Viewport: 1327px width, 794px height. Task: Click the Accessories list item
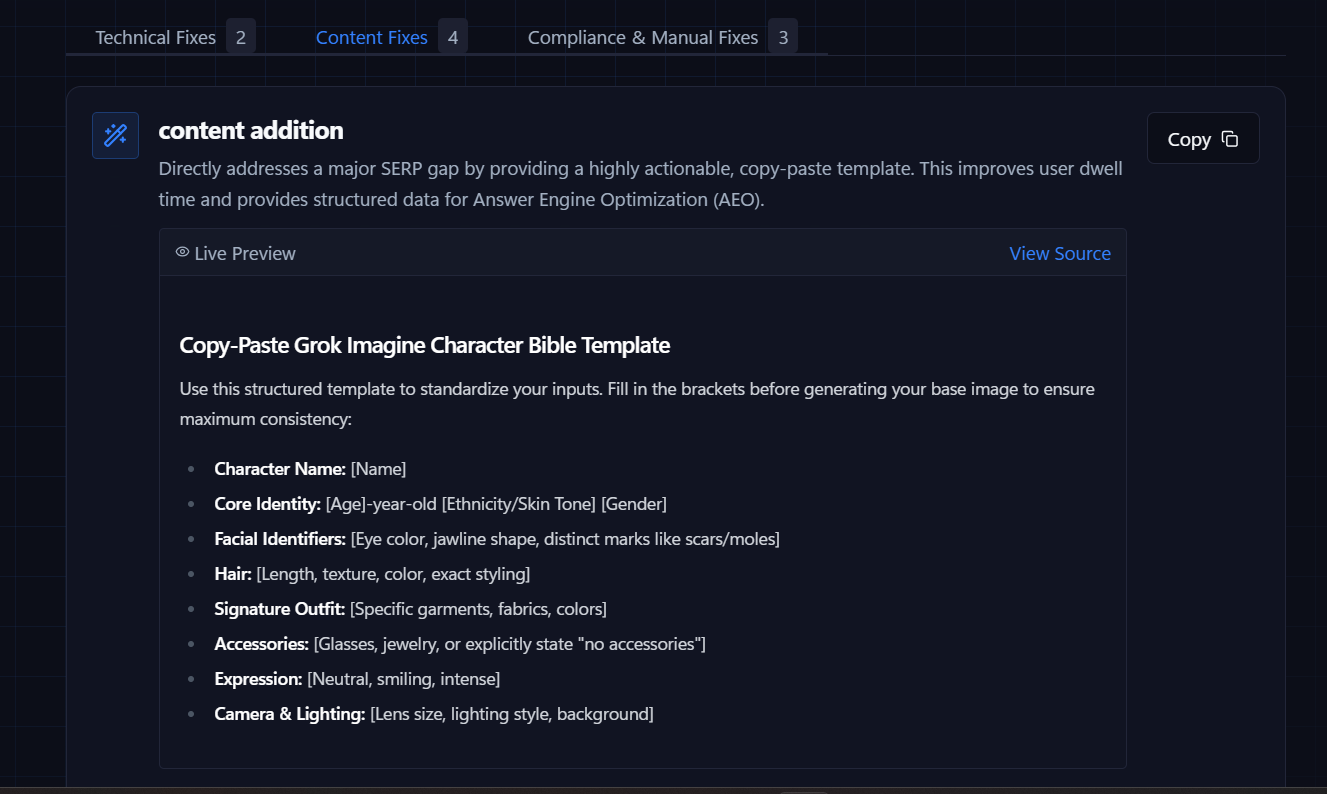click(460, 644)
